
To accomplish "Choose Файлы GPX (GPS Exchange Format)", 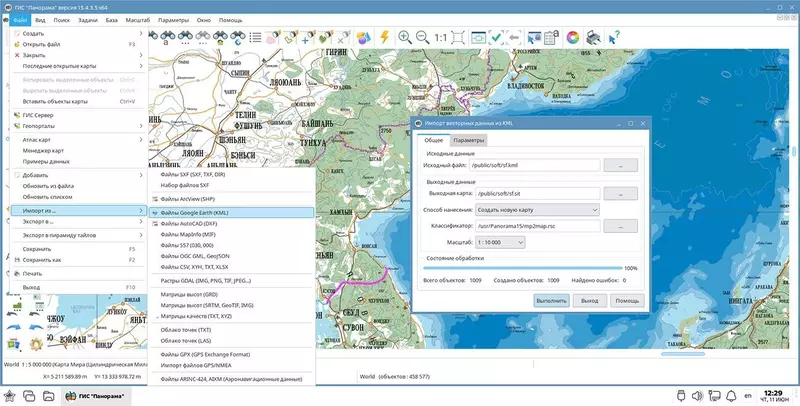I will click(231, 354).
